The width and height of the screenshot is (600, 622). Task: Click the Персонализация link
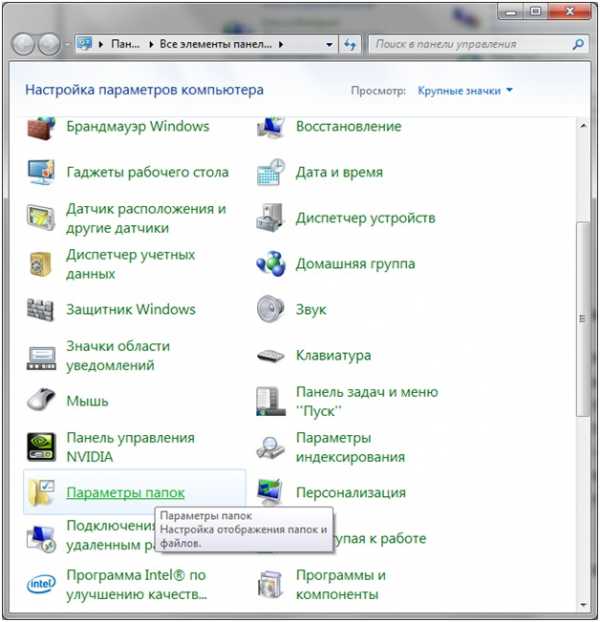(350, 493)
